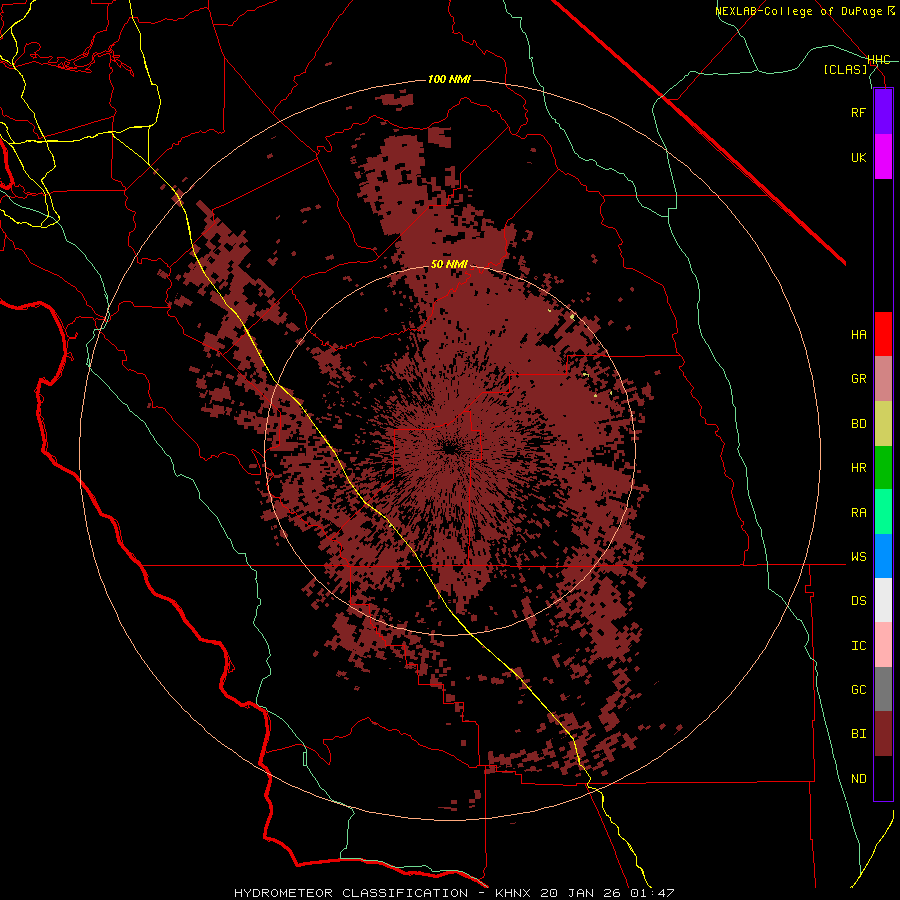Click the HR green legend swatch
The width and height of the screenshot is (900, 900).
point(883,467)
